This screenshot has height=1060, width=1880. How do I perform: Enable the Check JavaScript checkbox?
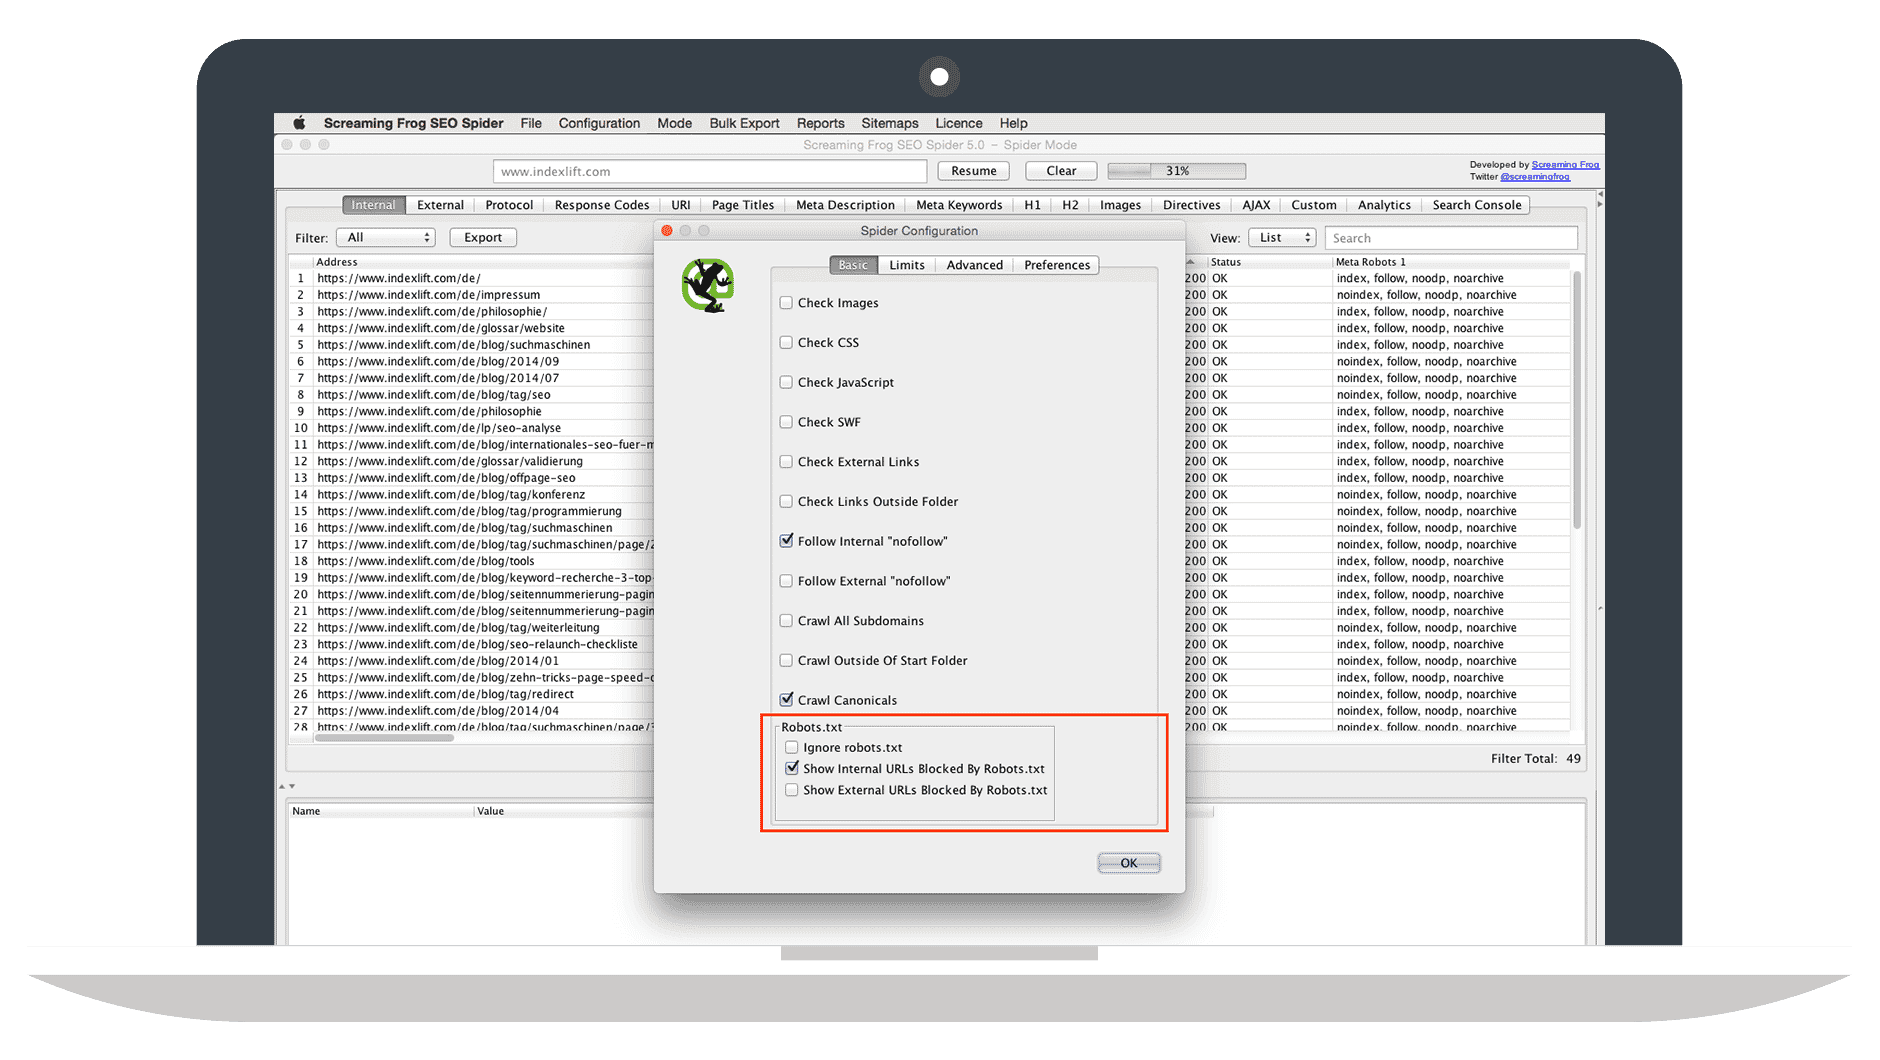786,382
